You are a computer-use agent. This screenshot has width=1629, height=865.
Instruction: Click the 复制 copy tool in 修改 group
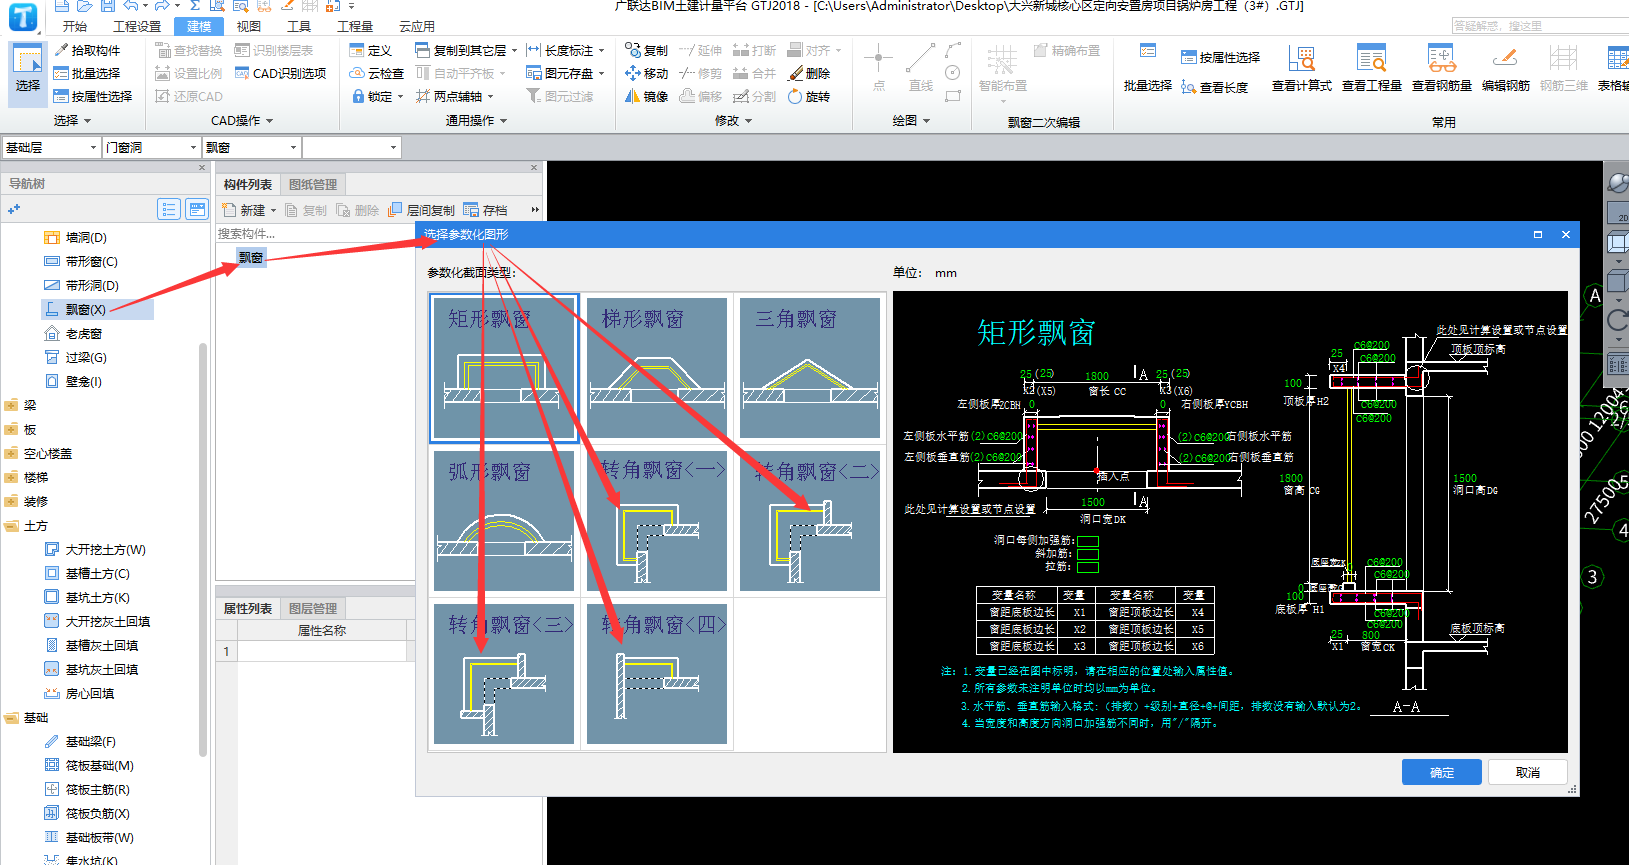tap(647, 50)
